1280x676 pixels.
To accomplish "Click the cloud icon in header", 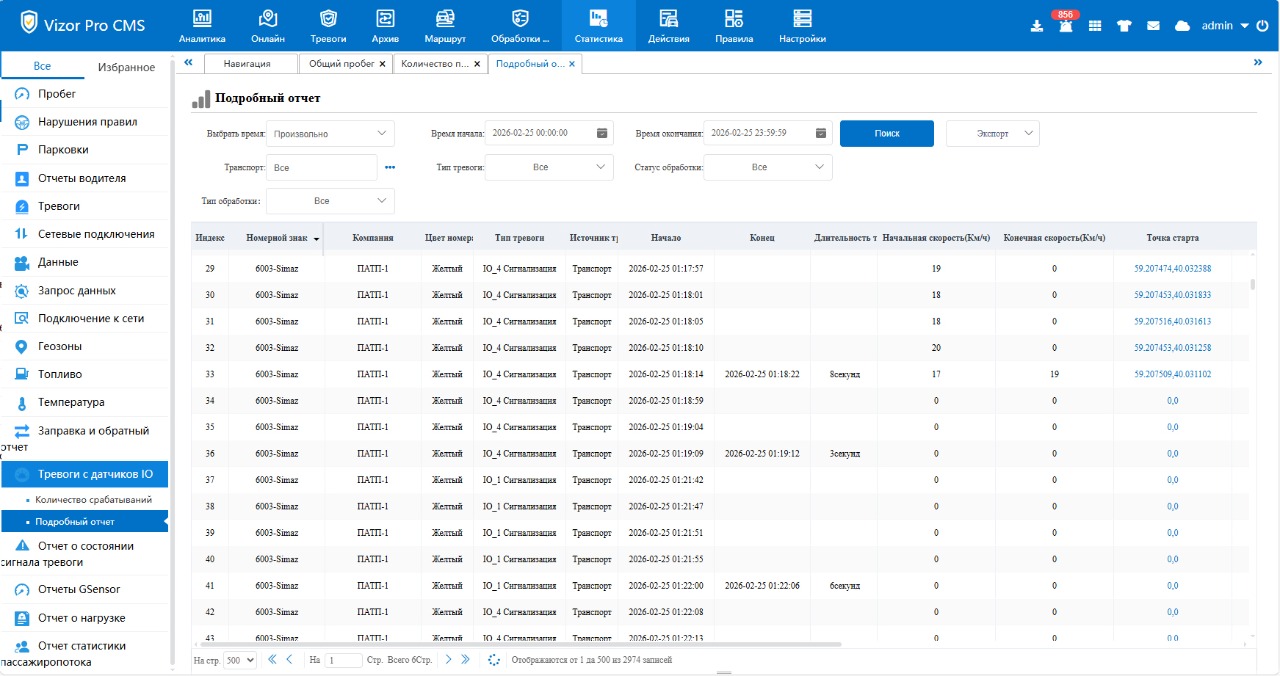I will click(x=1182, y=26).
